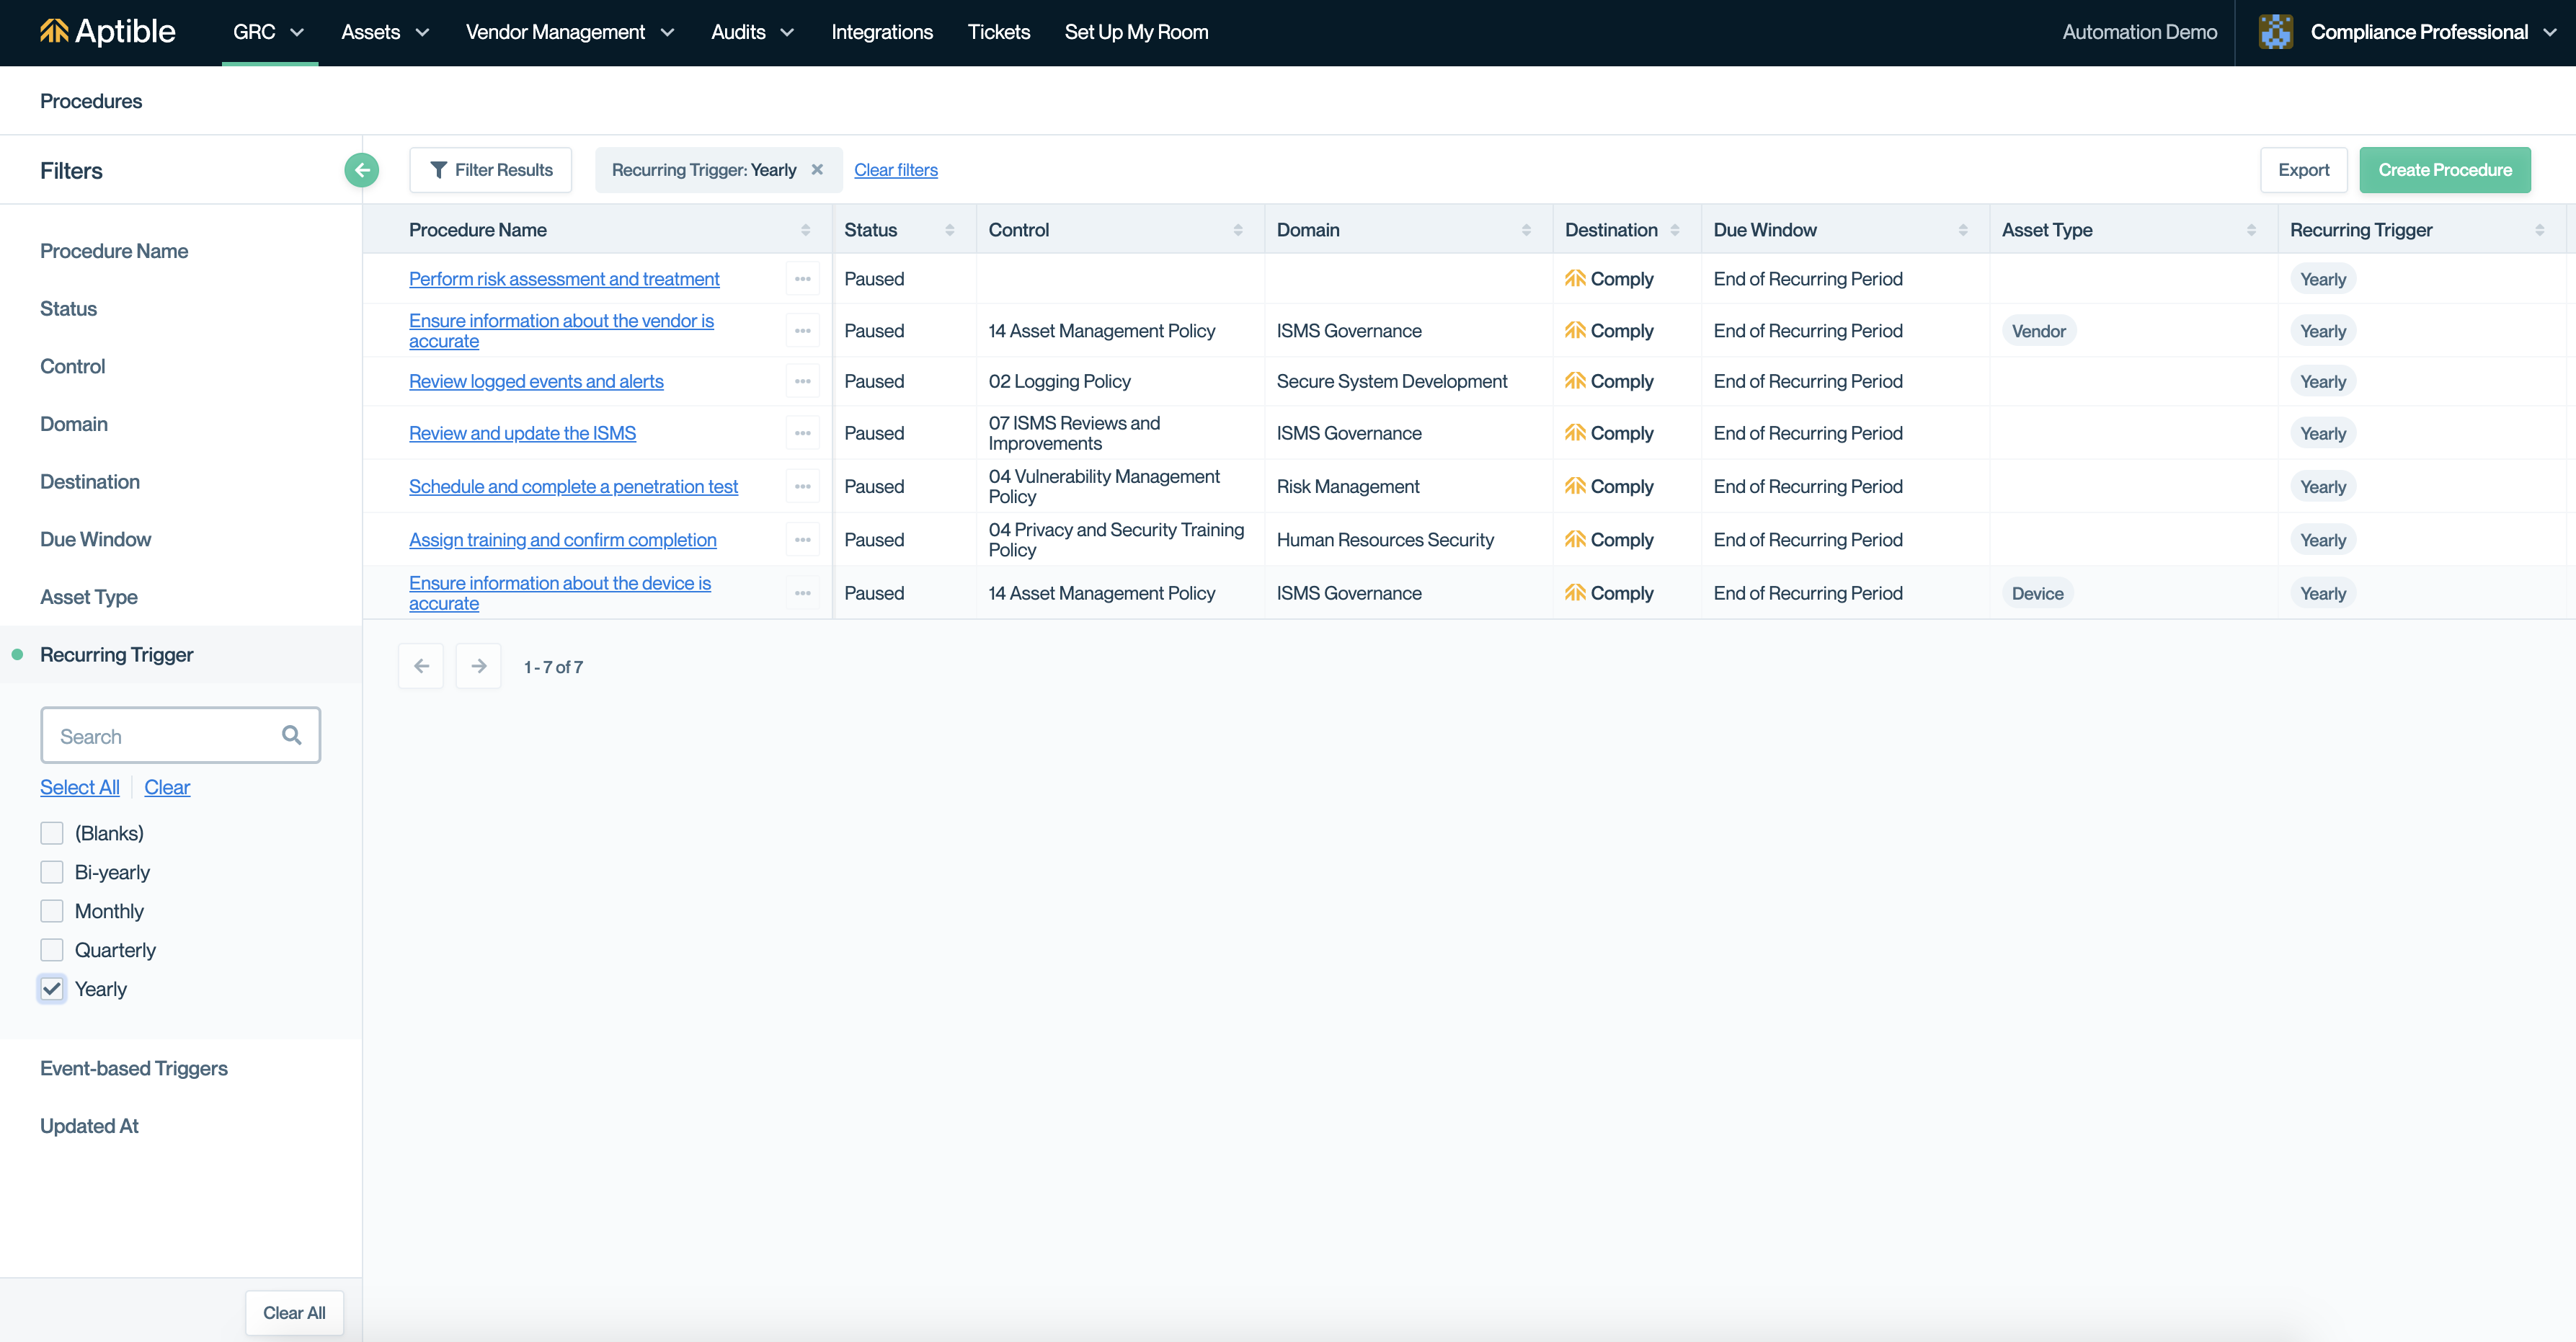Open the Integrations menu item
The height and width of the screenshot is (1342, 2576).
[x=881, y=32]
